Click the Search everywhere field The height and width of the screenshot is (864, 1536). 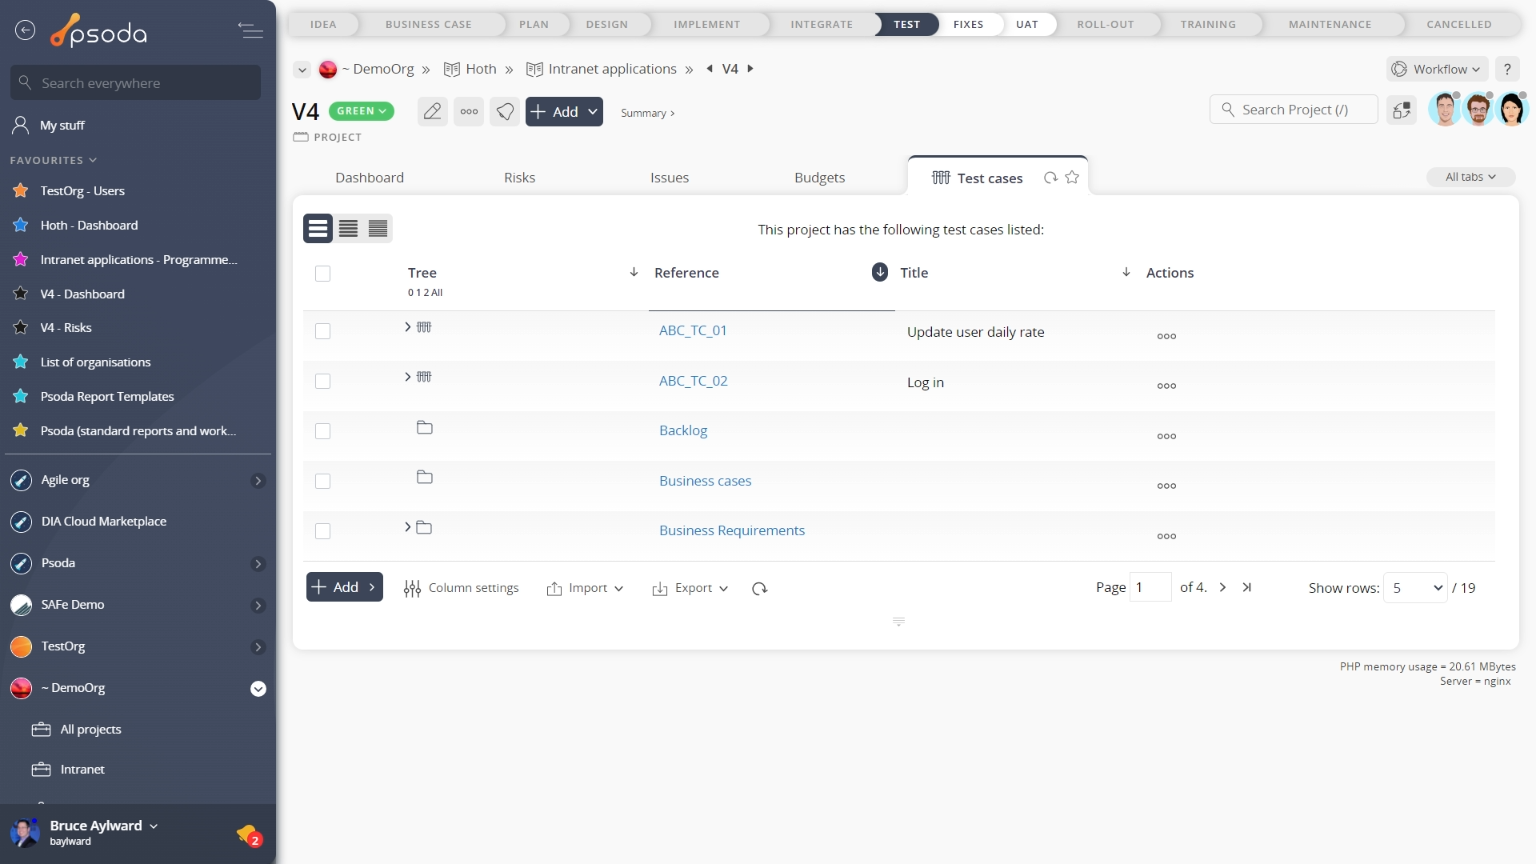click(x=136, y=83)
